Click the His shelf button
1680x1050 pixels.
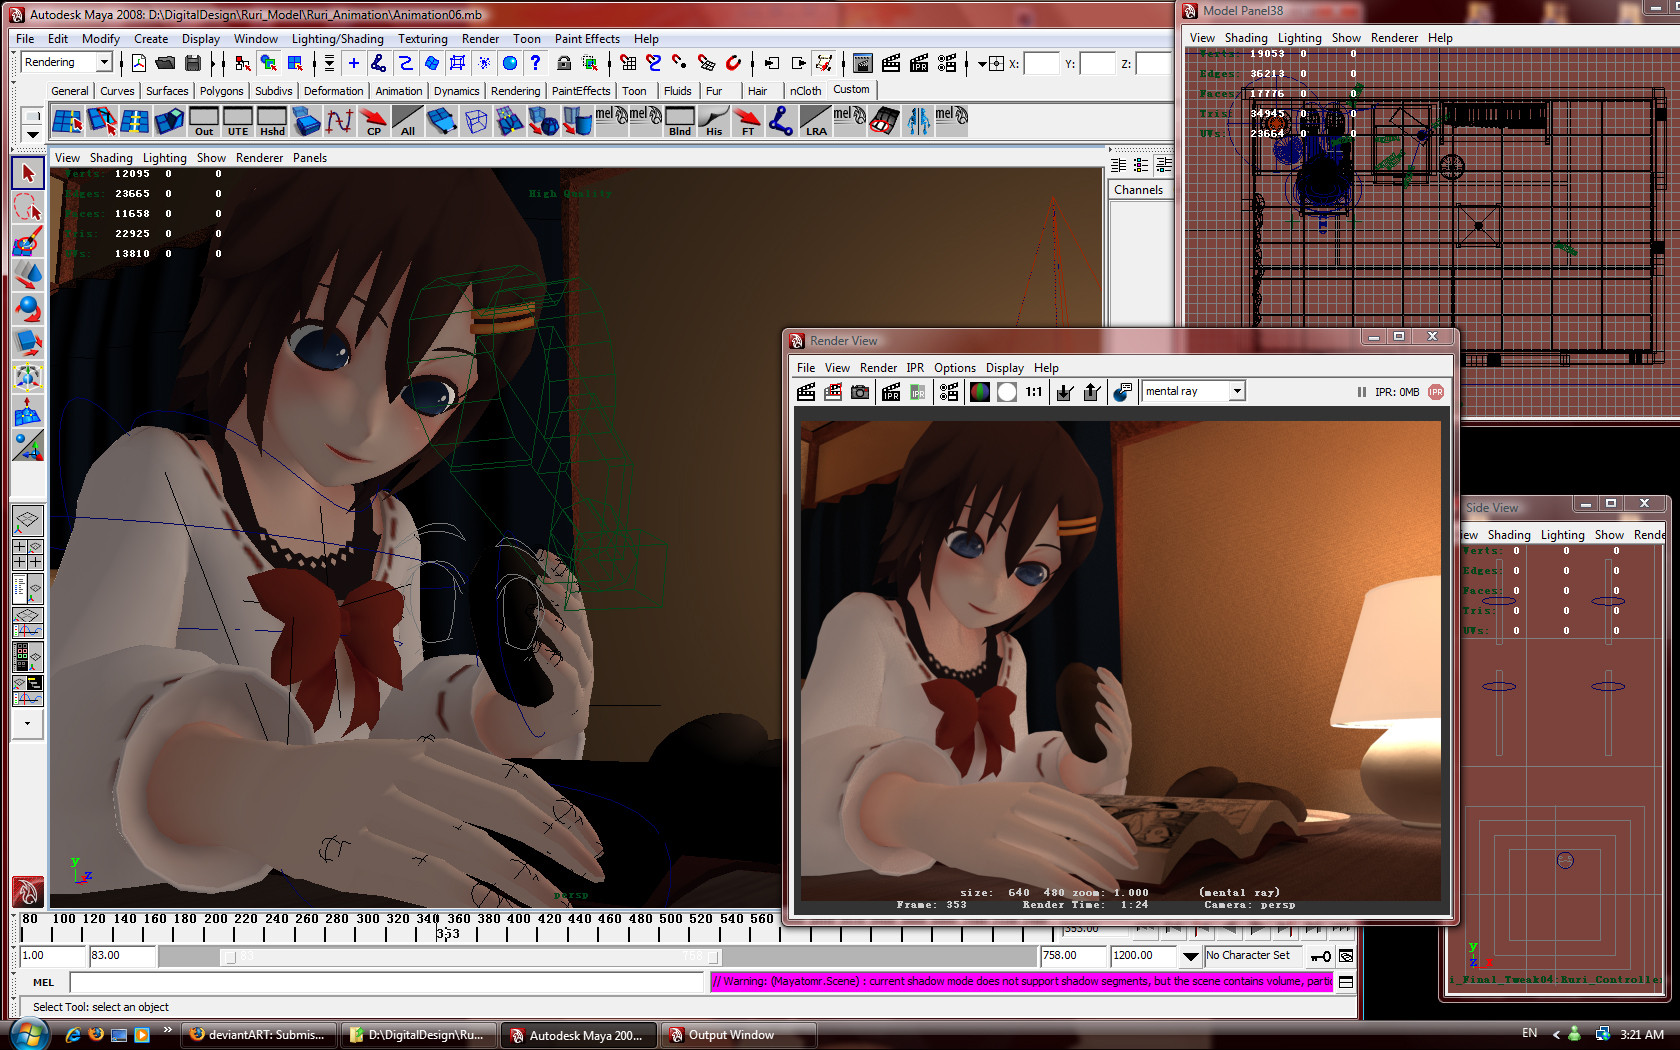pos(714,121)
